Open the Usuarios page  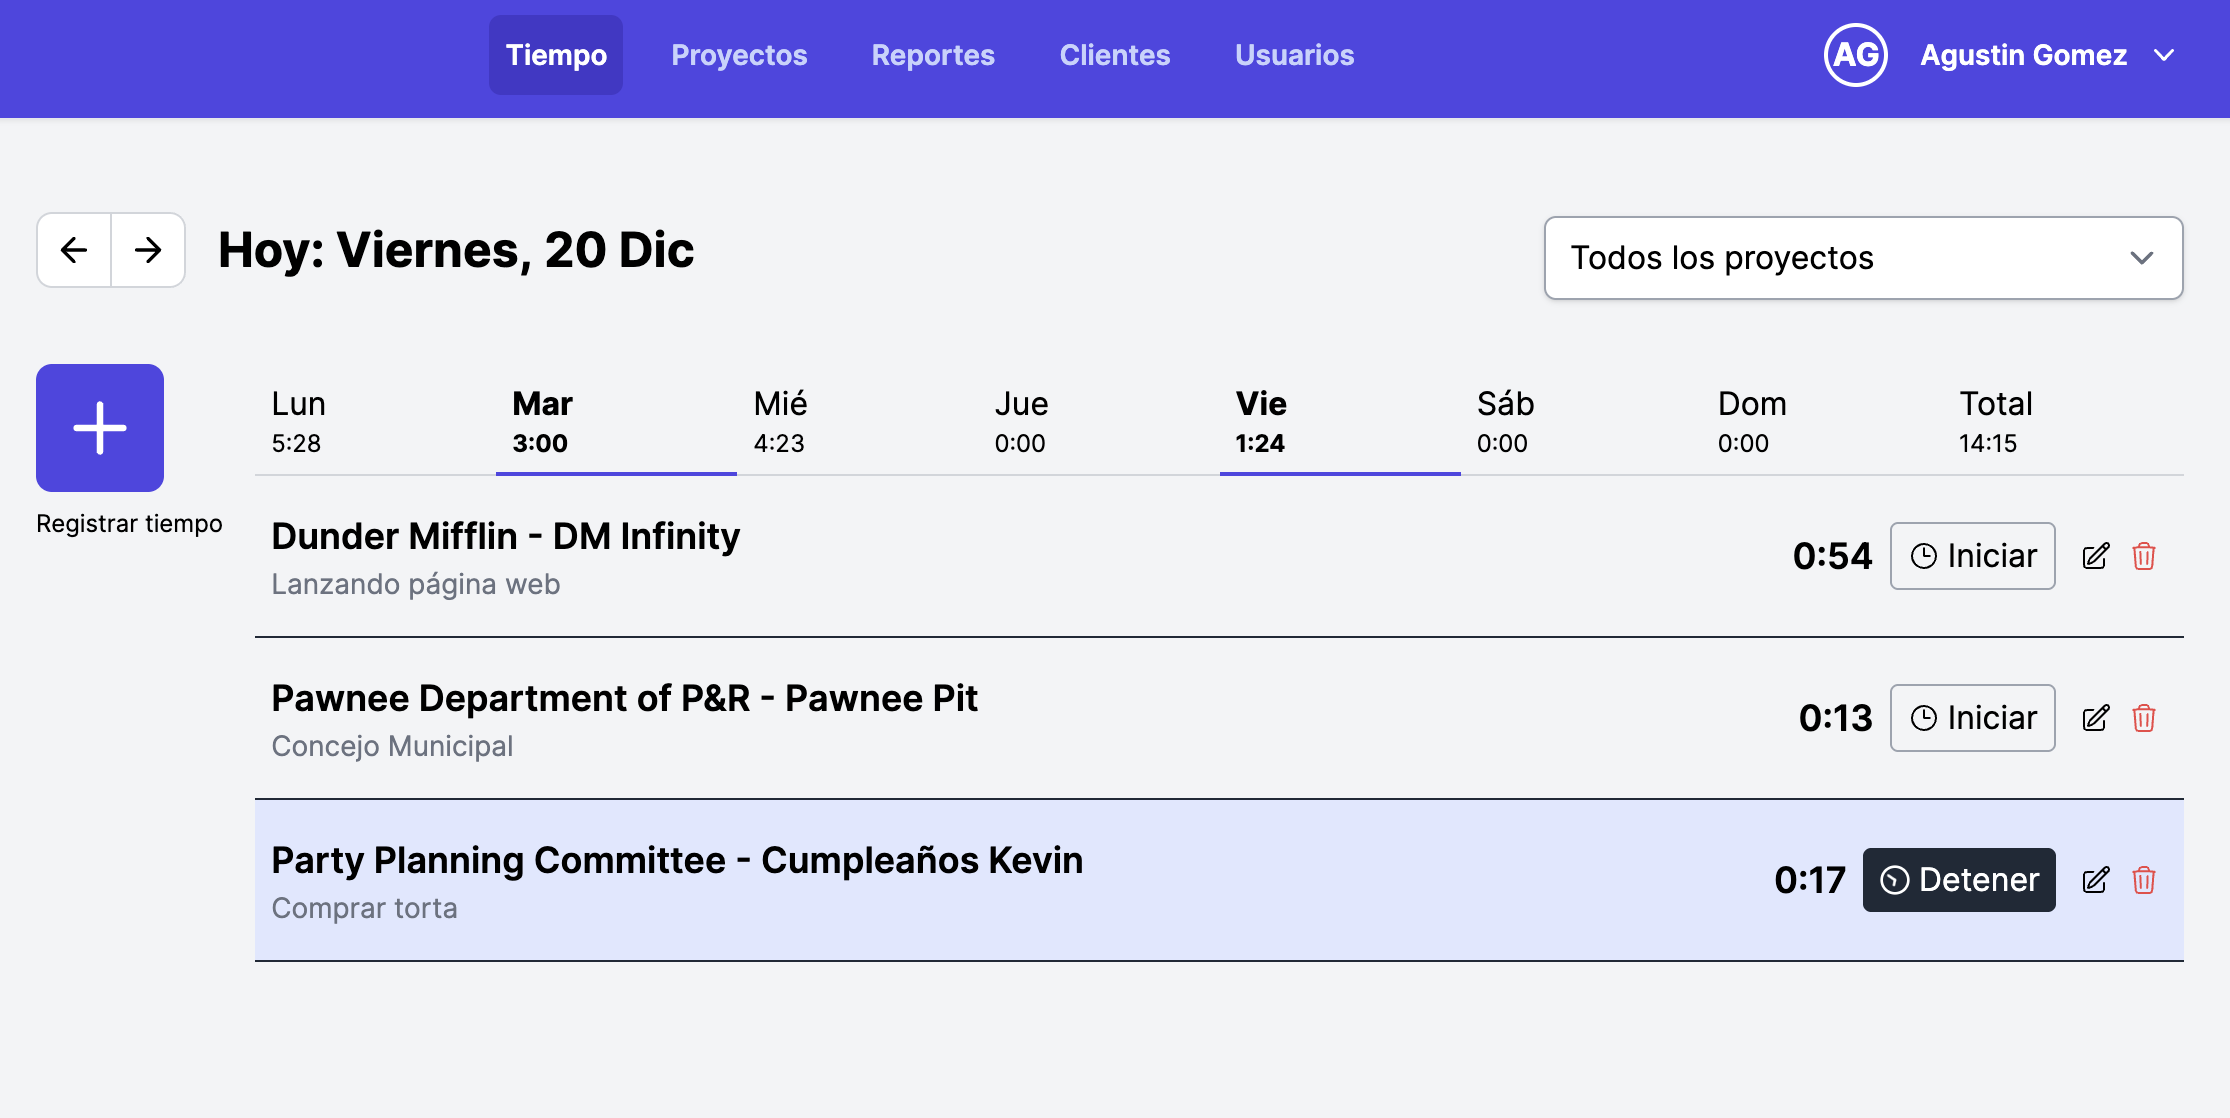coord(1294,55)
